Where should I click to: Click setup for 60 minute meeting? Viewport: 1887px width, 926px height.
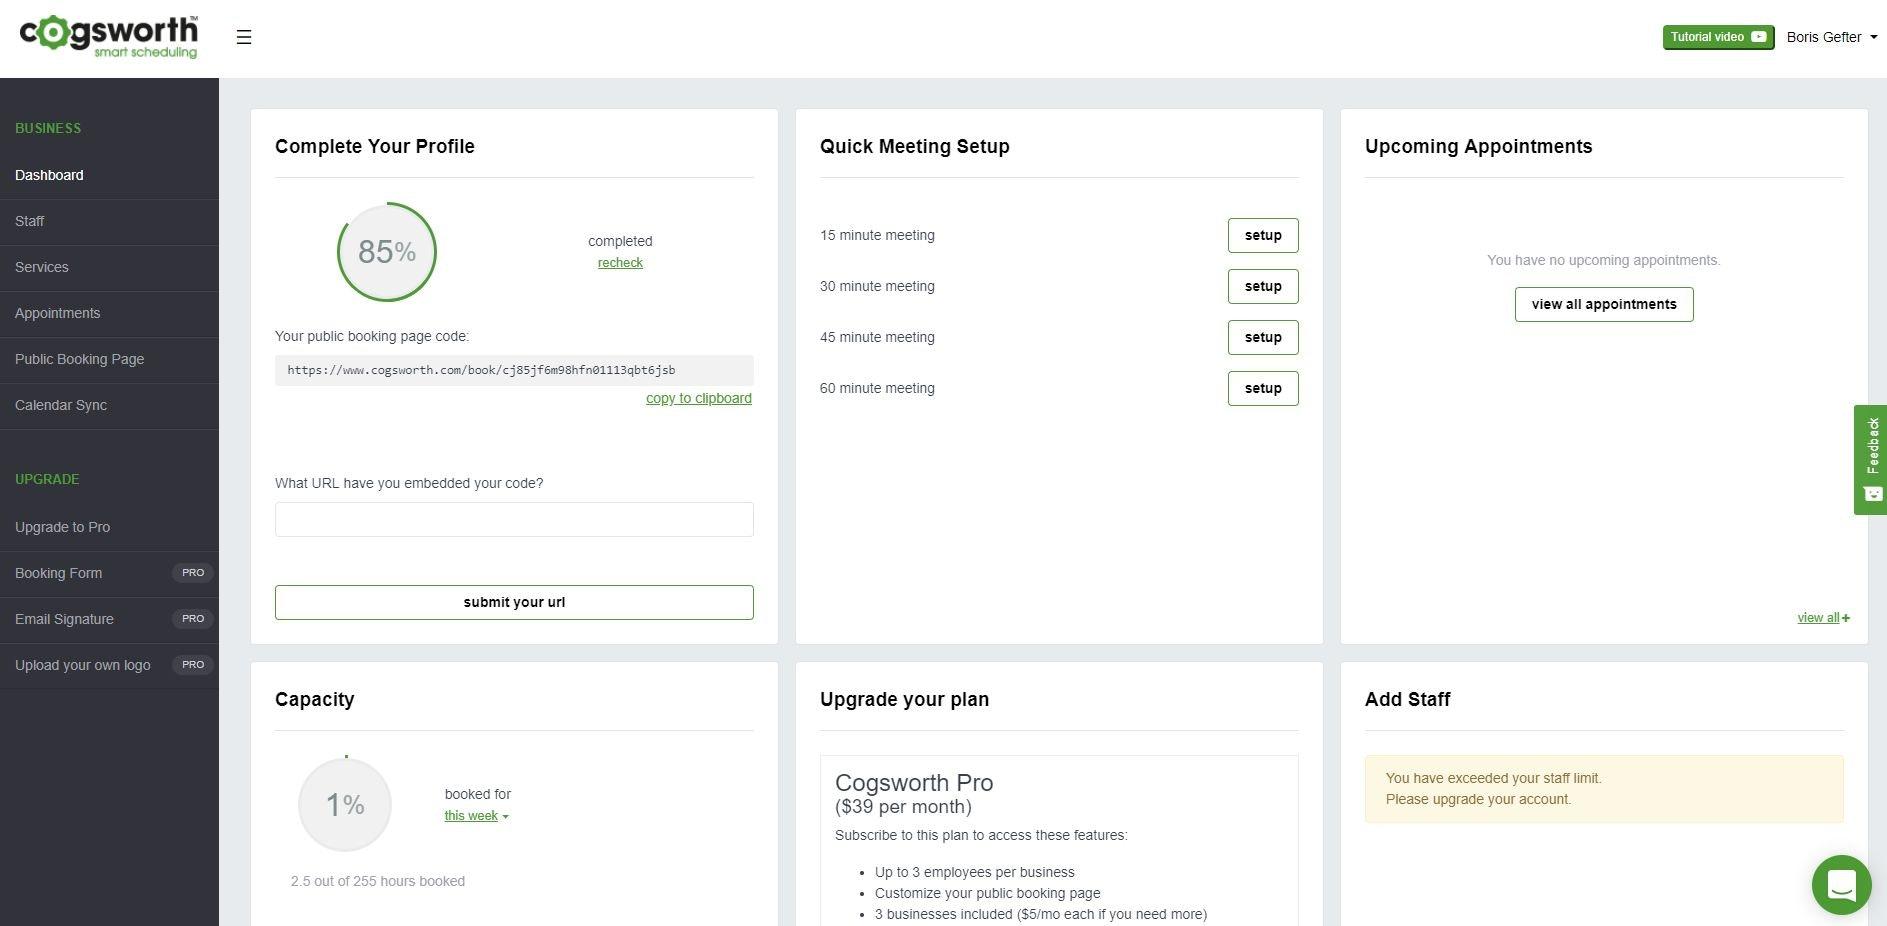[1263, 389]
